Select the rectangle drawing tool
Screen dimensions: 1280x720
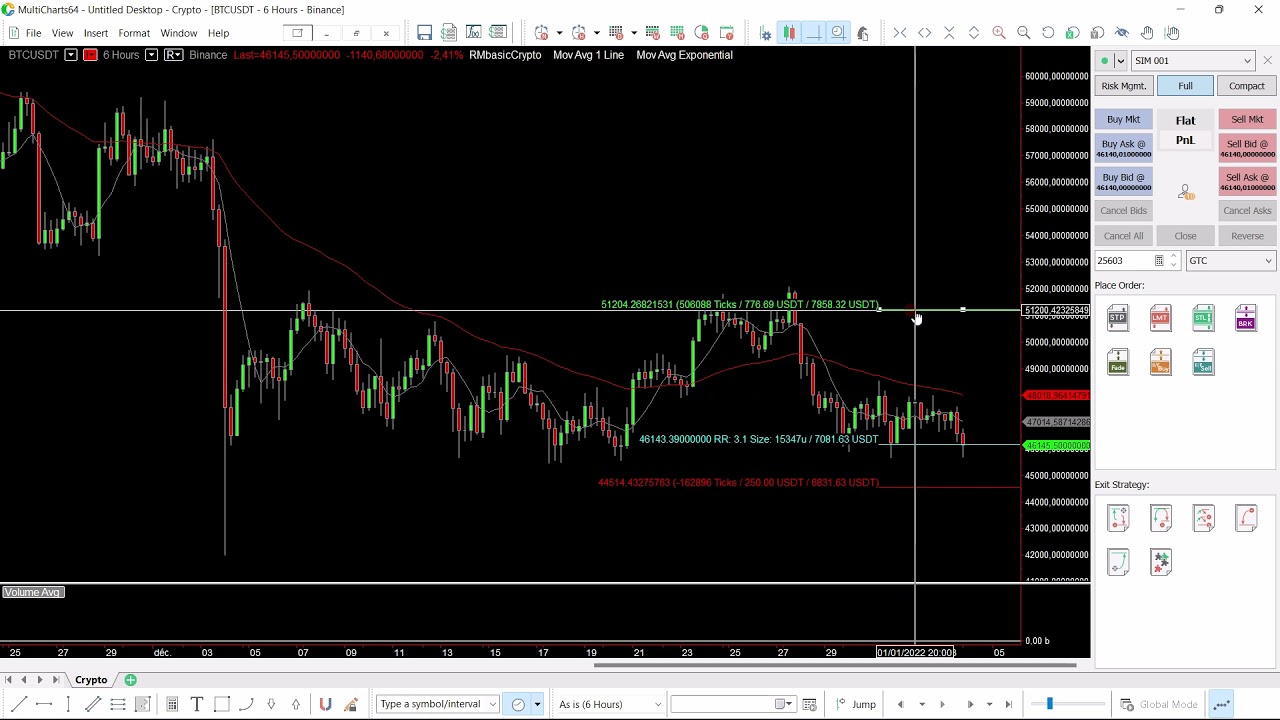point(221,704)
